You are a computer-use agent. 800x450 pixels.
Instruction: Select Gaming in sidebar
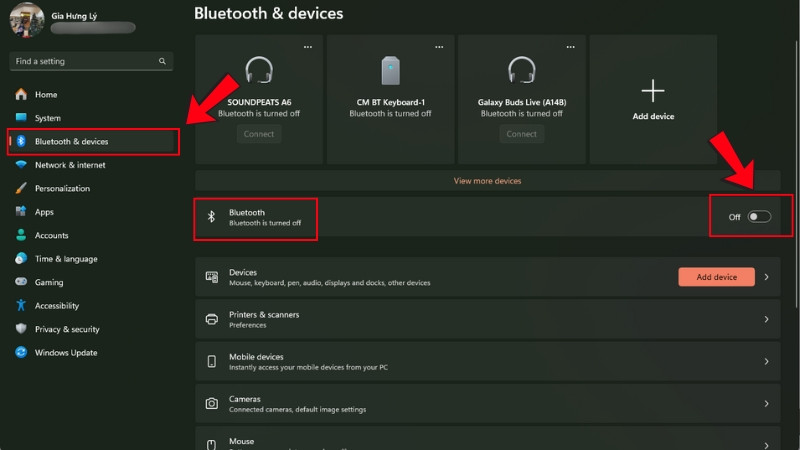(91, 282)
